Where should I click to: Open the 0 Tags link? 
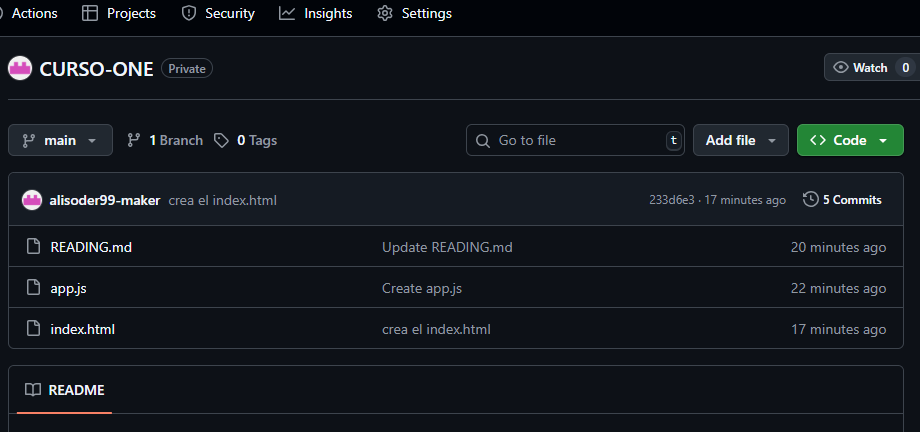(245, 140)
